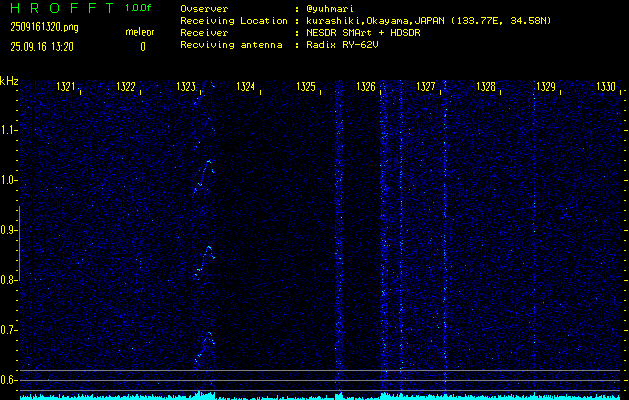Click the version label 1.00f
The image size is (629, 400).
point(138,8)
